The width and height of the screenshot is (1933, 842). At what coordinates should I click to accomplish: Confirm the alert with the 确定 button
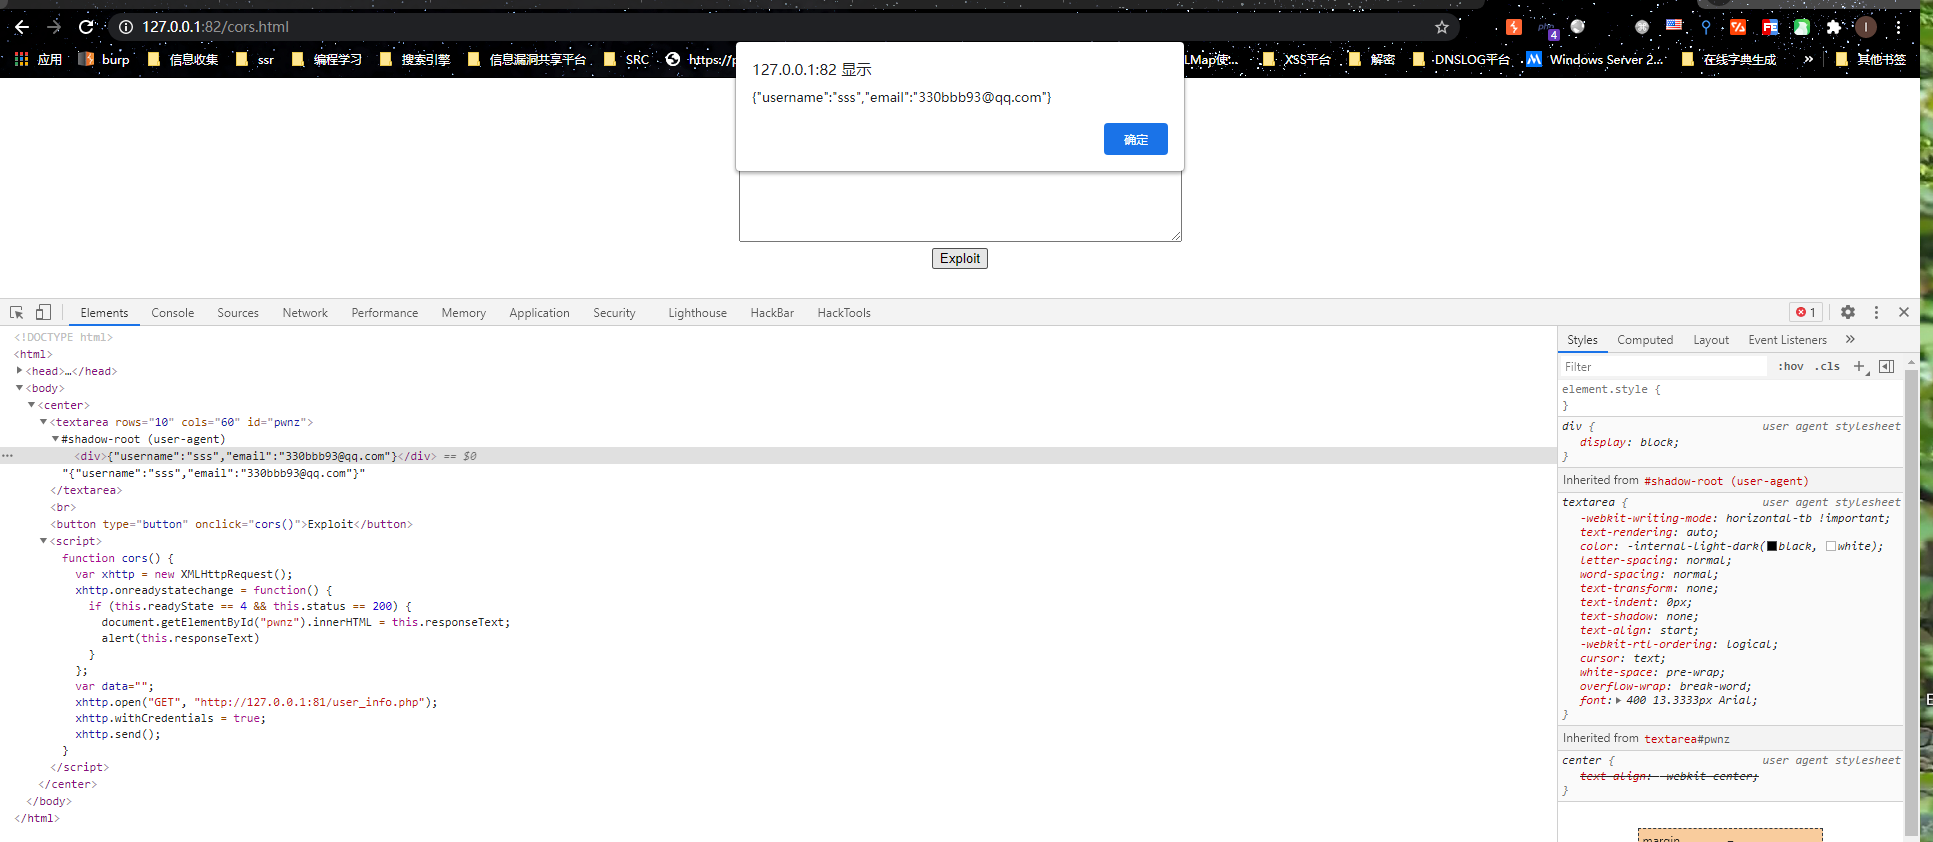point(1135,139)
